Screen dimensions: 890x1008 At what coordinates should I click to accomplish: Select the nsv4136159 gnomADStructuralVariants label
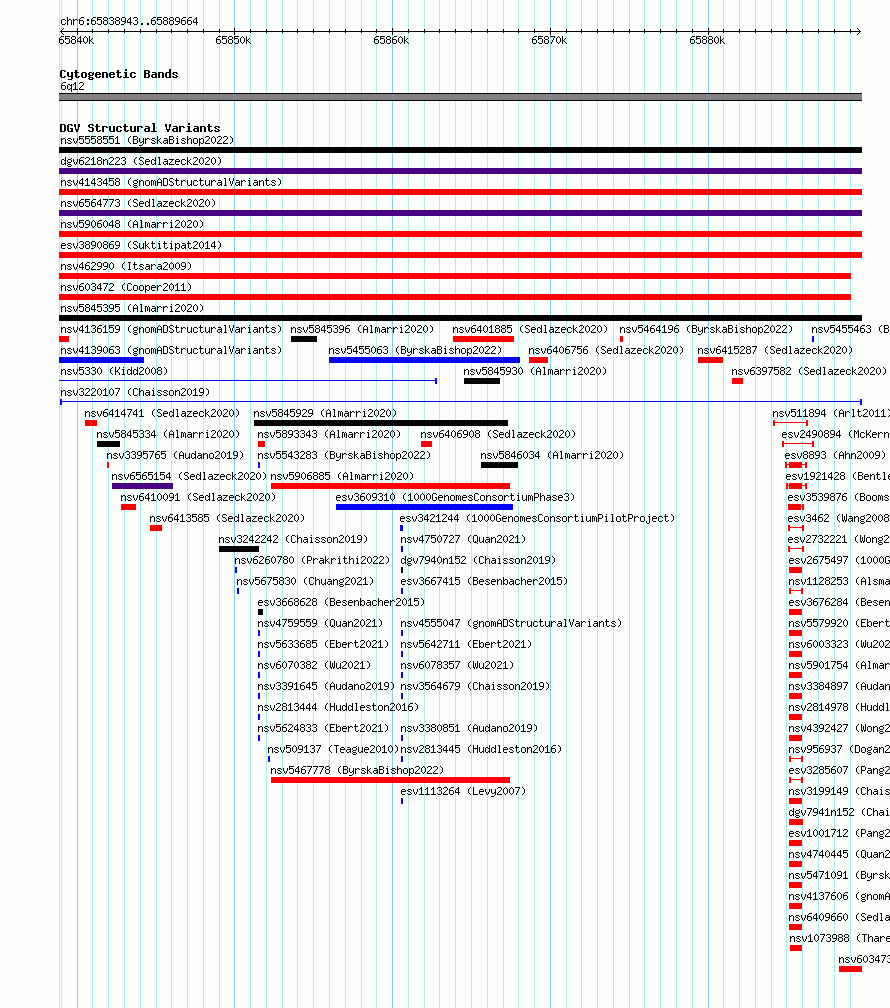pos(171,329)
